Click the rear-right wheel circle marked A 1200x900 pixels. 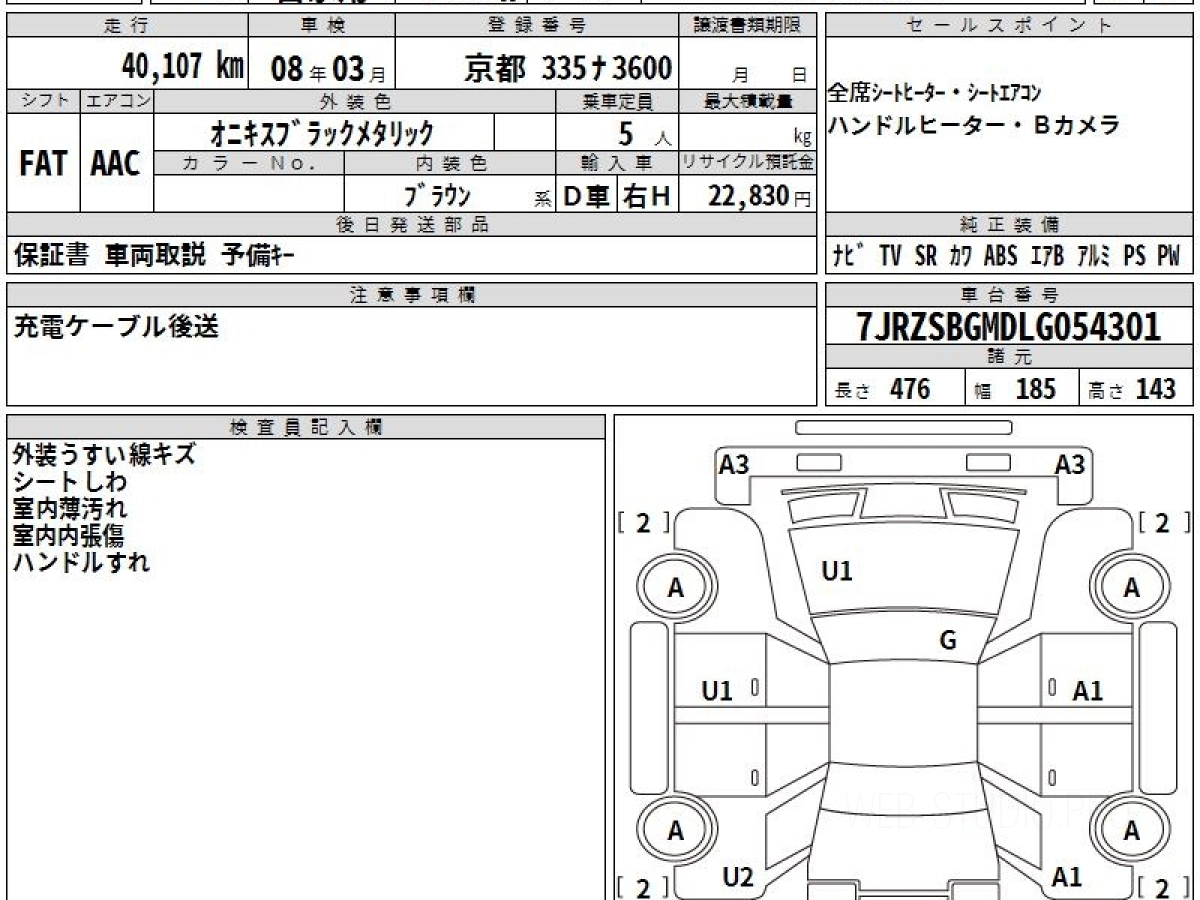pos(1131,830)
